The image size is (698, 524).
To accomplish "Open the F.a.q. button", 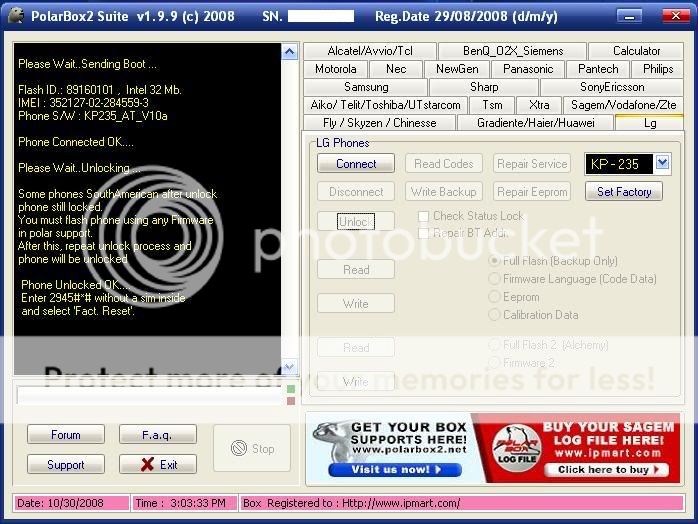I will click(158, 435).
